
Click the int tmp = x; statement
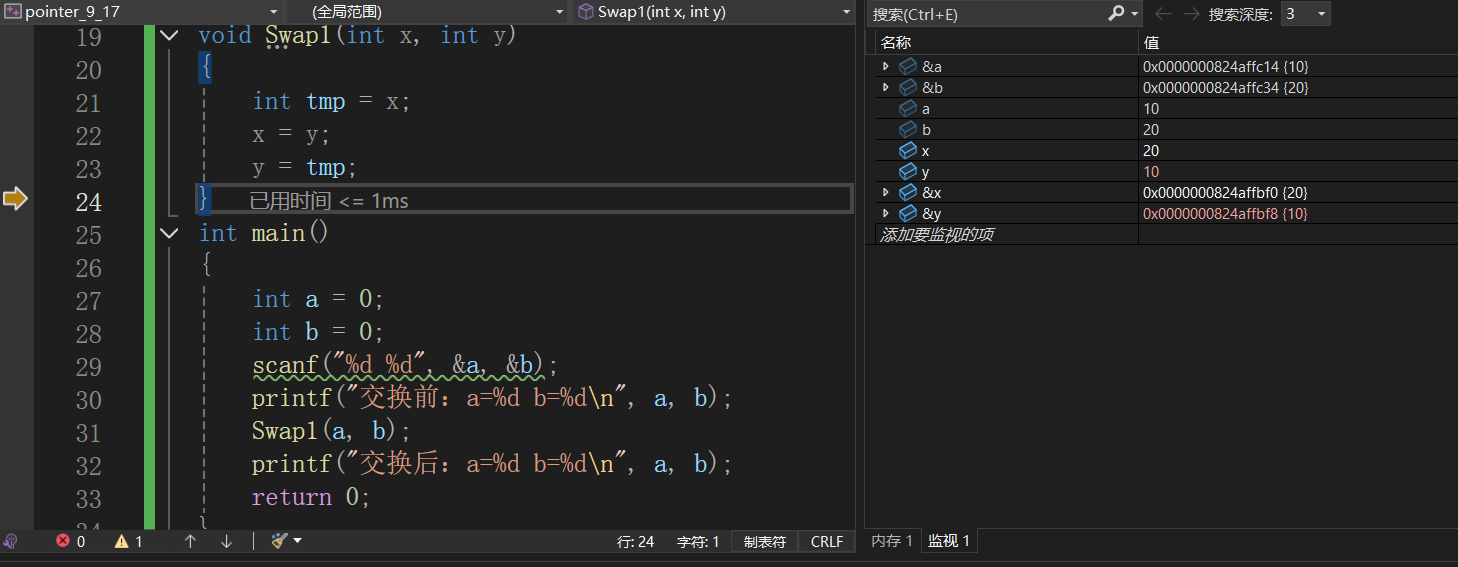(x=332, y=101)
